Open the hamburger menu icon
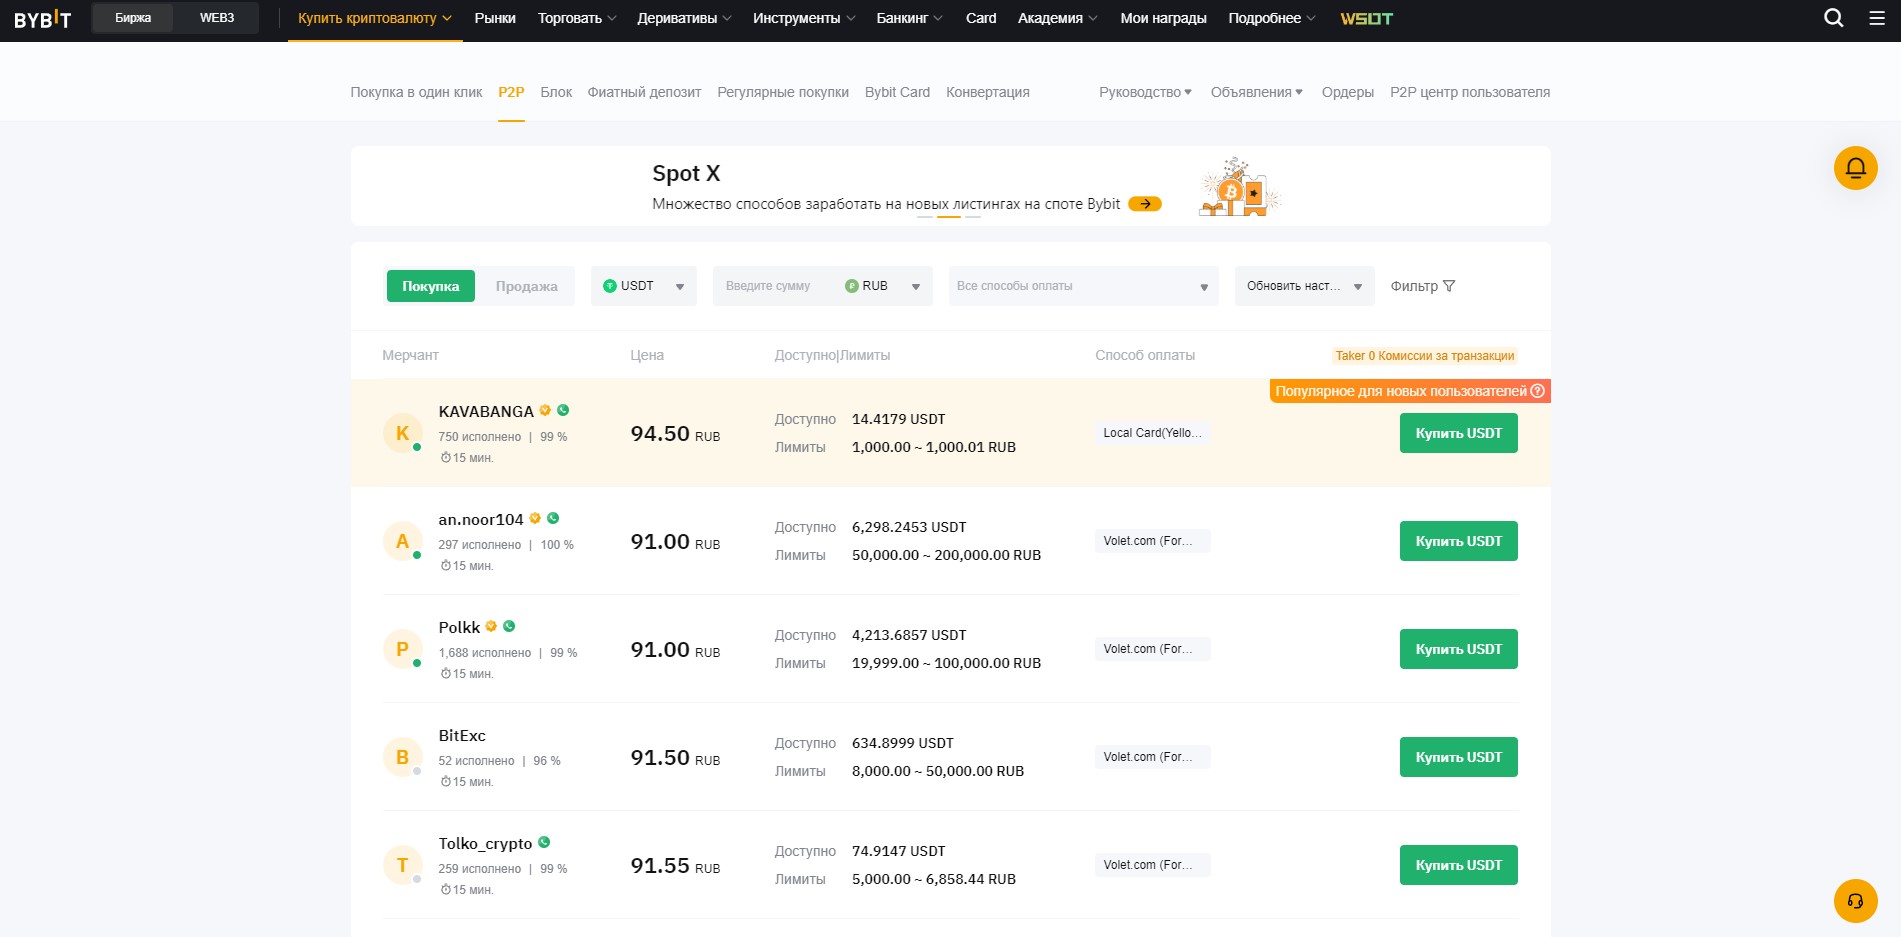Image resolution: width=1901 pixels, height=937 pixels. tap(1877, 18)
